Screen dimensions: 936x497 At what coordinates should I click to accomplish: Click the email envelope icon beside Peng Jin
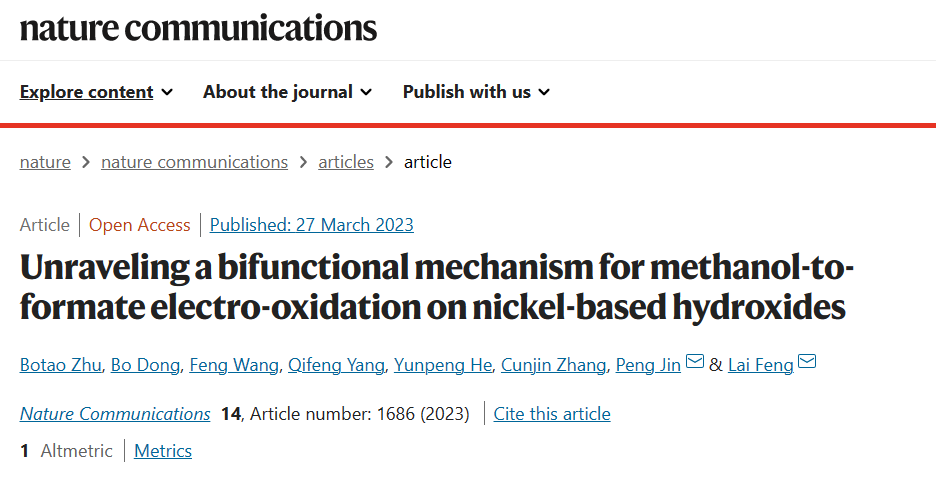pyautogui.click(x=695, y=361)
